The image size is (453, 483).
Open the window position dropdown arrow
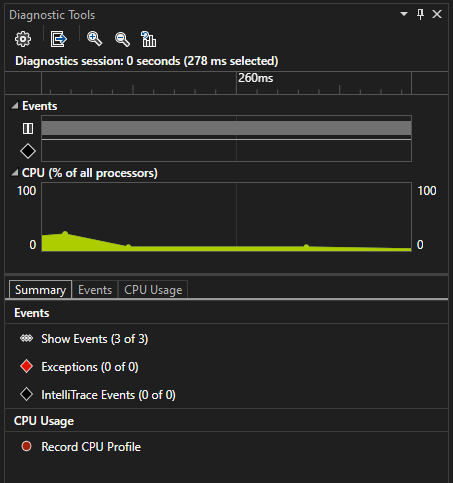(x=404, y=14)
